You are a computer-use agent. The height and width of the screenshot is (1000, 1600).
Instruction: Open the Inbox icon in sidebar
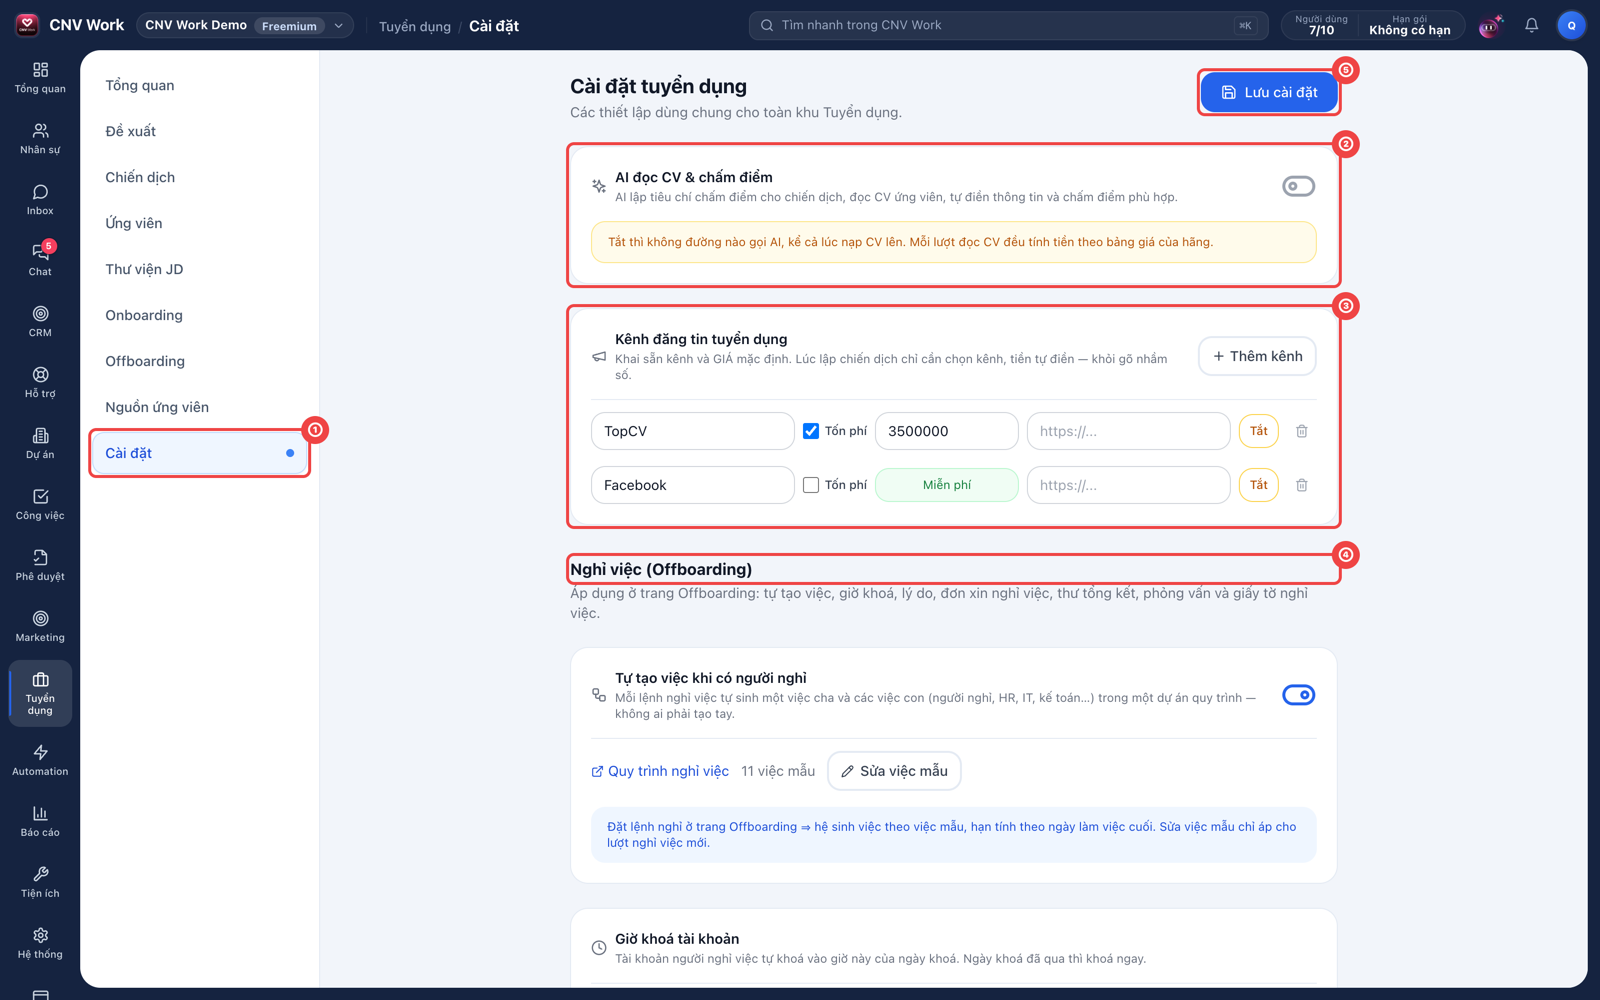tap(40, 200)
